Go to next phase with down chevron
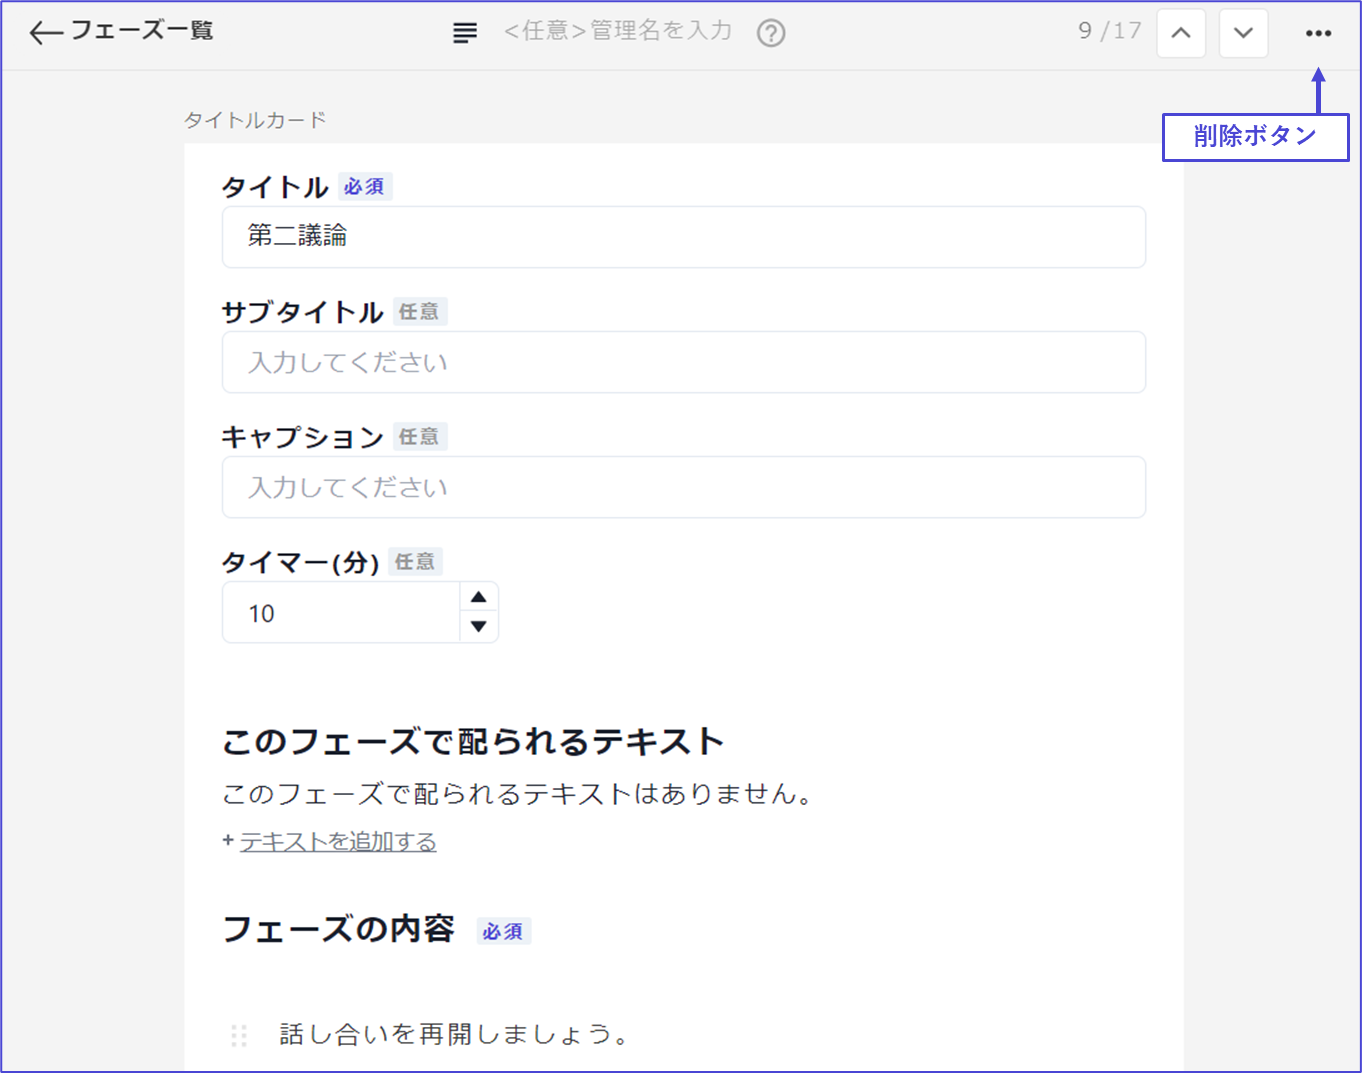Image resolution: width=1362 pixels, height=1073 pixels. coord(1243,33)
